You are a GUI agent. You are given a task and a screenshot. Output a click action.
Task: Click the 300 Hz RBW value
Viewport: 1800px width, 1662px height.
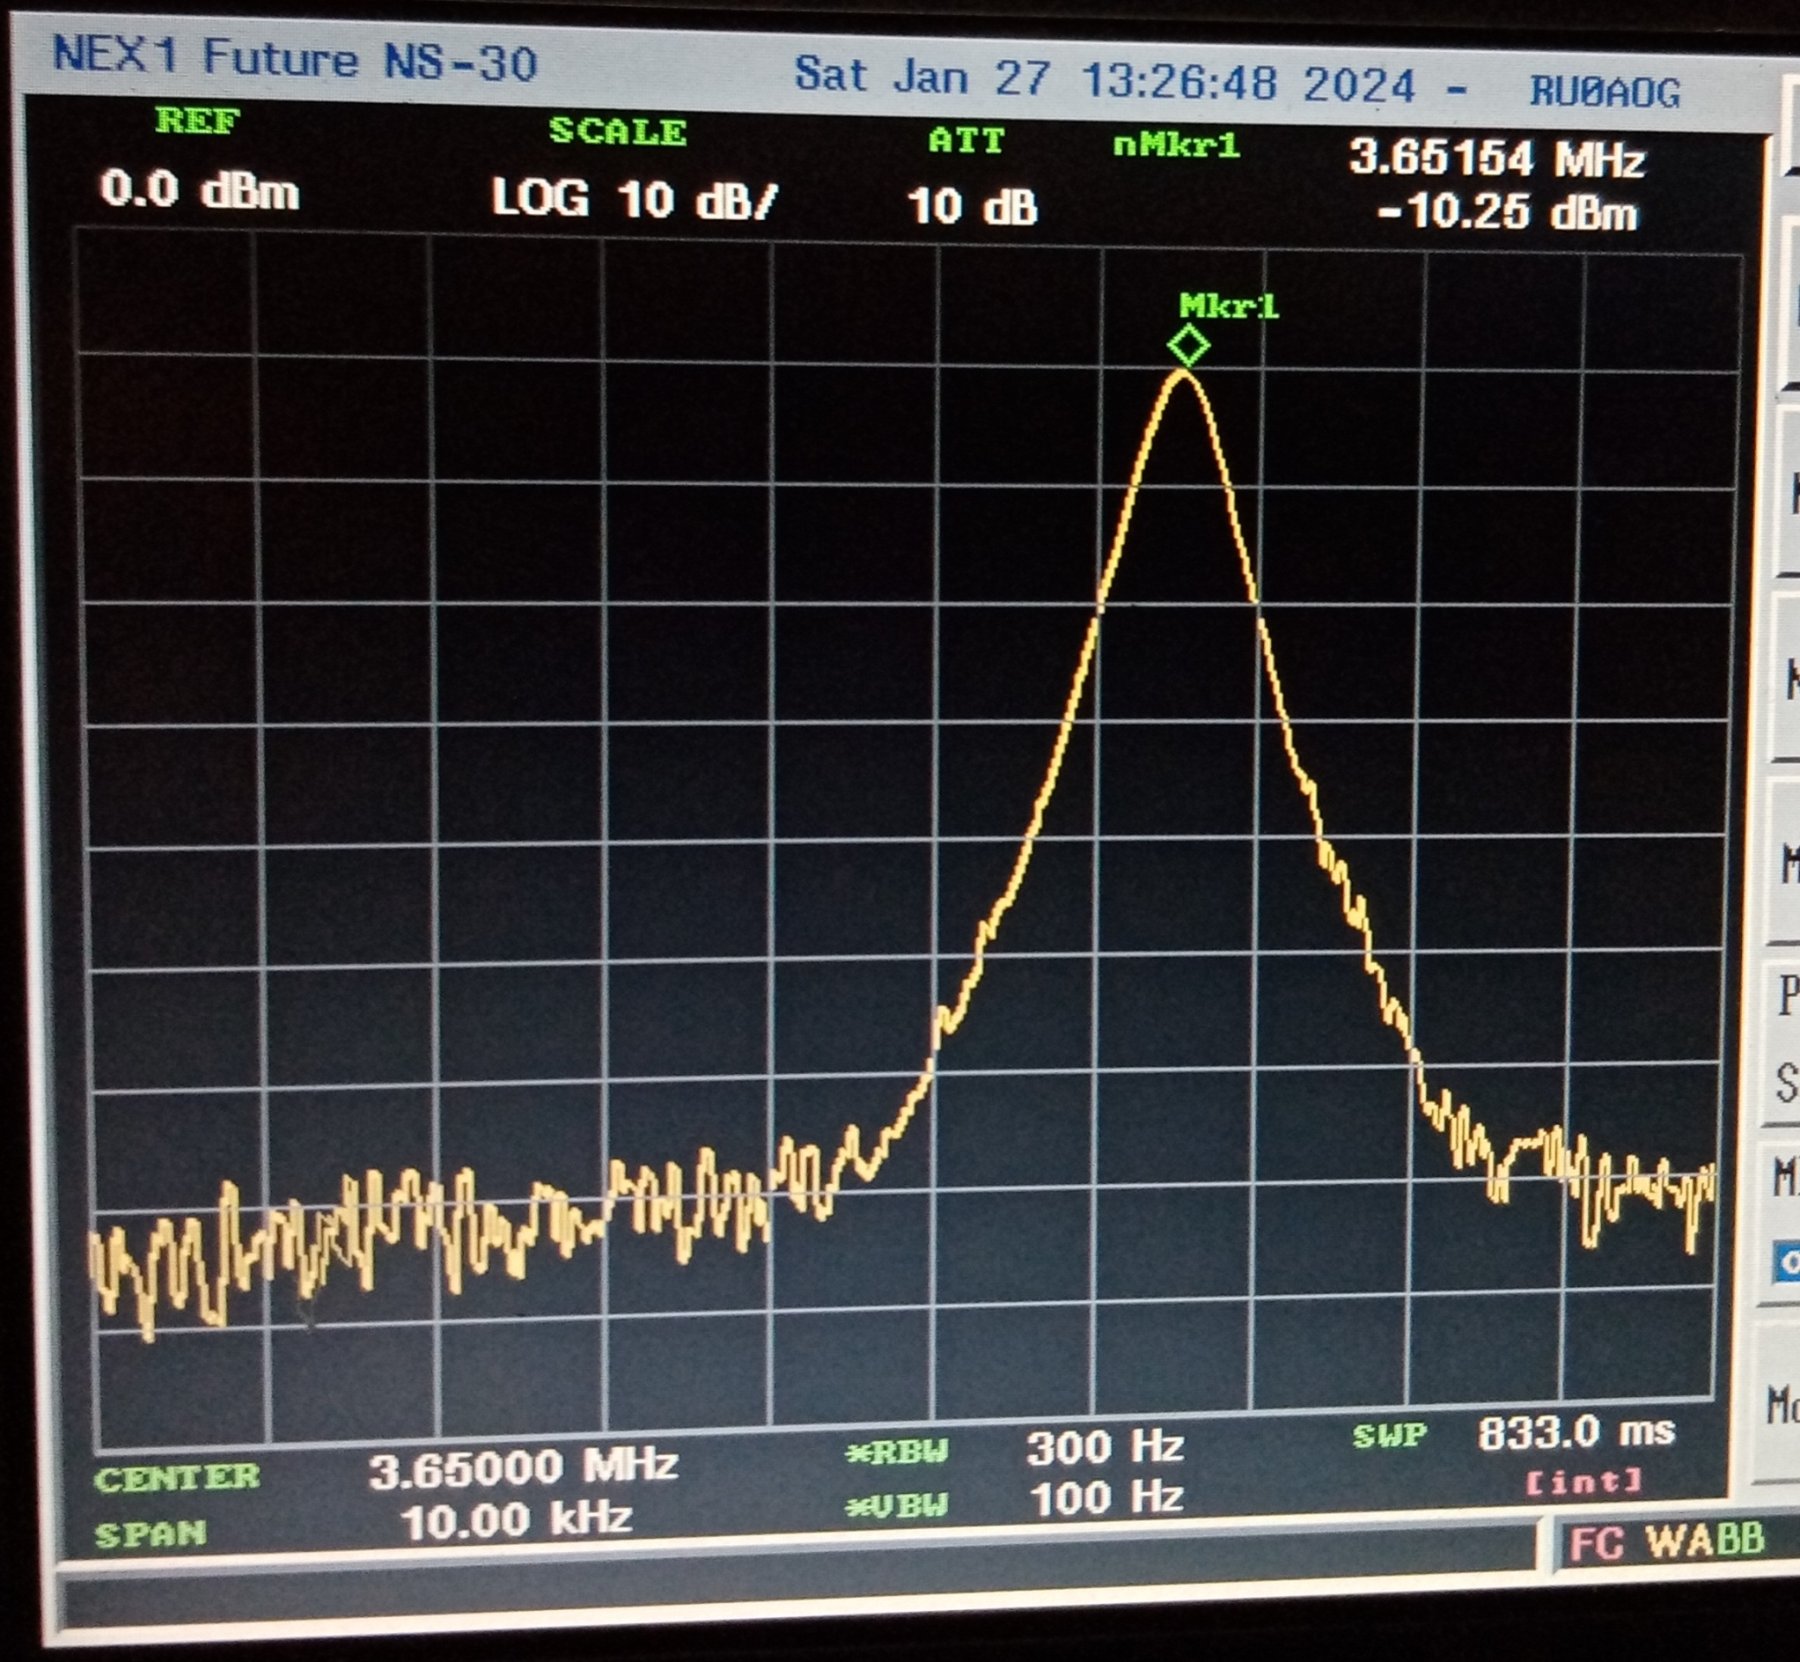[x=1105, y=1447]
